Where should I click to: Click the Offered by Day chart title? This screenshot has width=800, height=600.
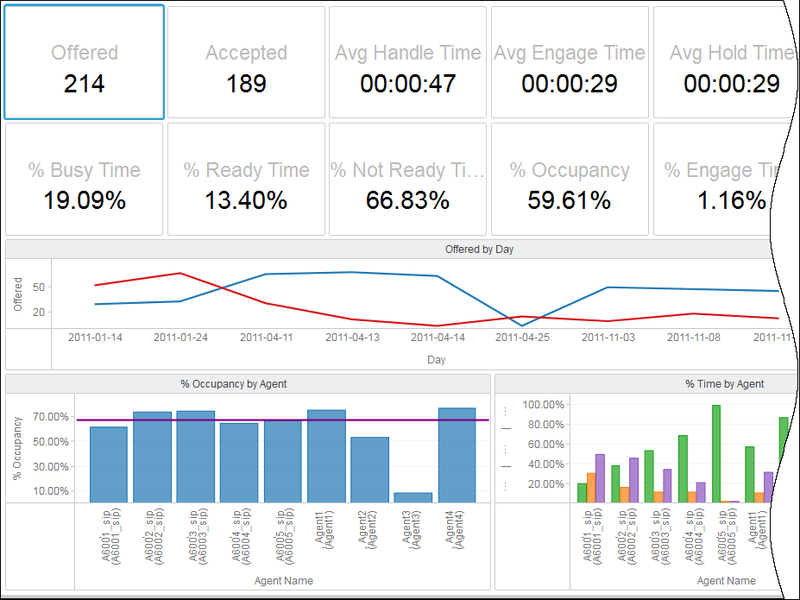click(x=478, y=249)
